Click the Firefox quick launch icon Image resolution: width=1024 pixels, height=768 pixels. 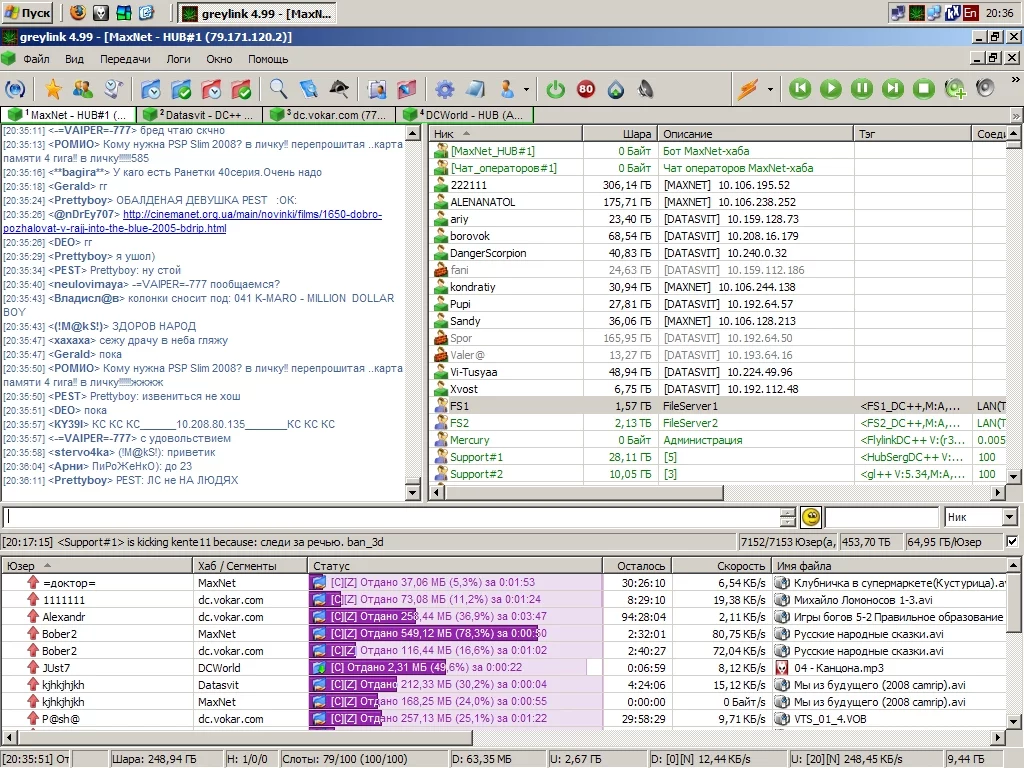[x=78, y=12]
